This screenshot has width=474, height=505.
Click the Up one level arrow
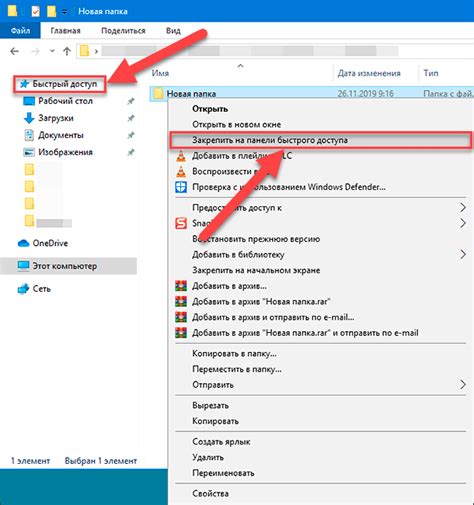click(x=67, y=51)
